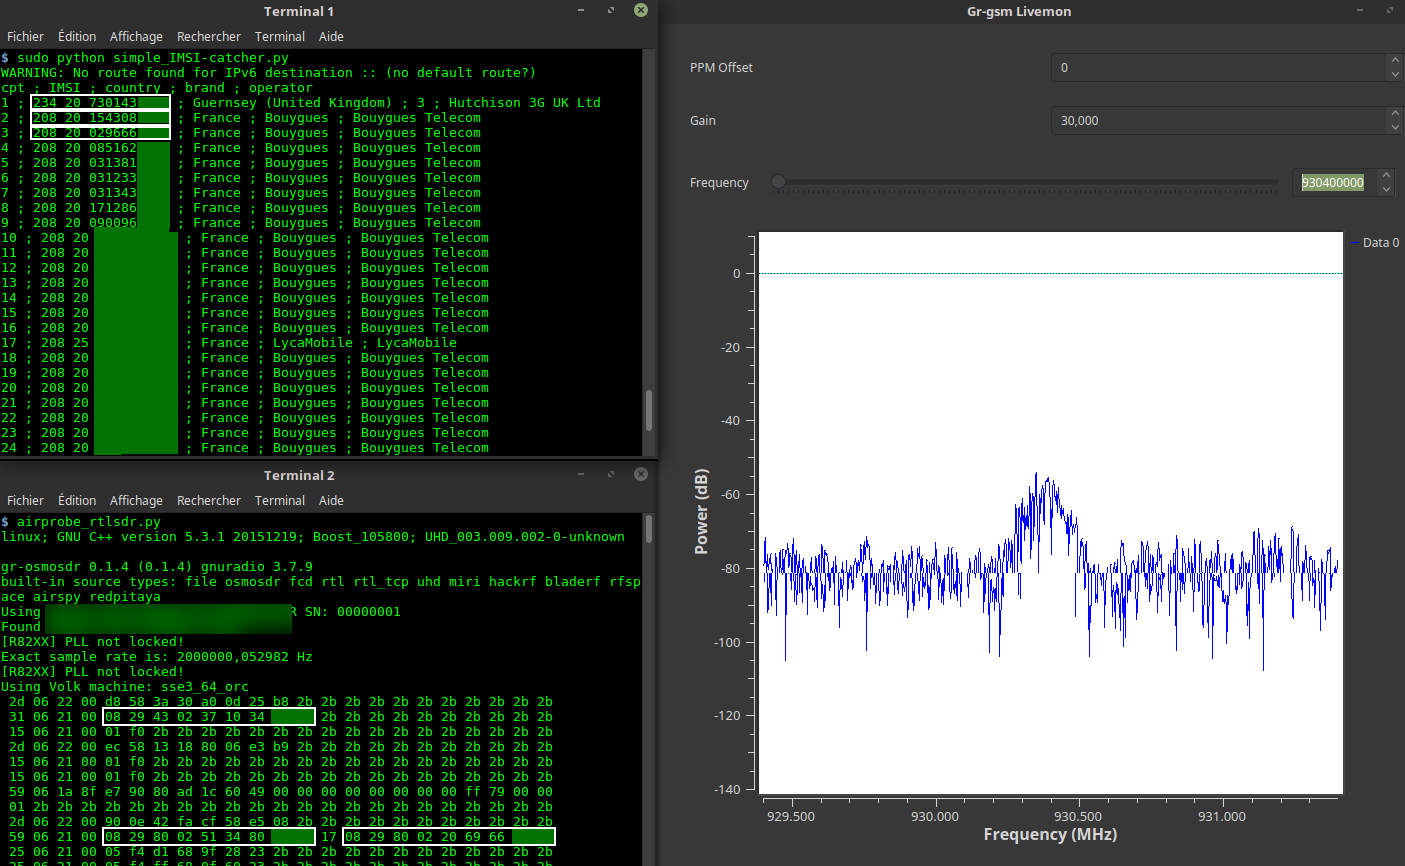
Task: Open Terminal menu in Terminal 2 window
Action: pyautogui.click(x=280, y=500)
